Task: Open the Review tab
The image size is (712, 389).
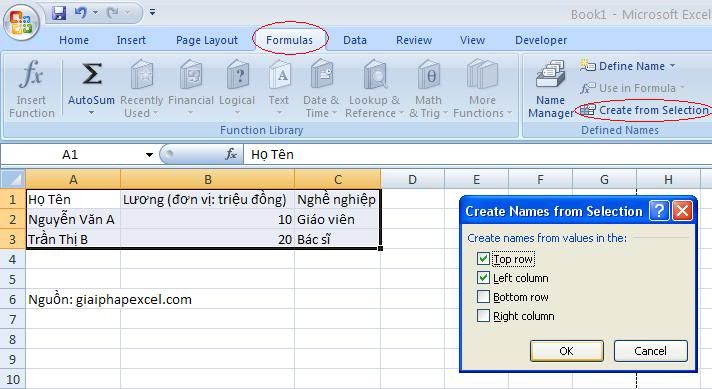Action: (x=414, y=40)
